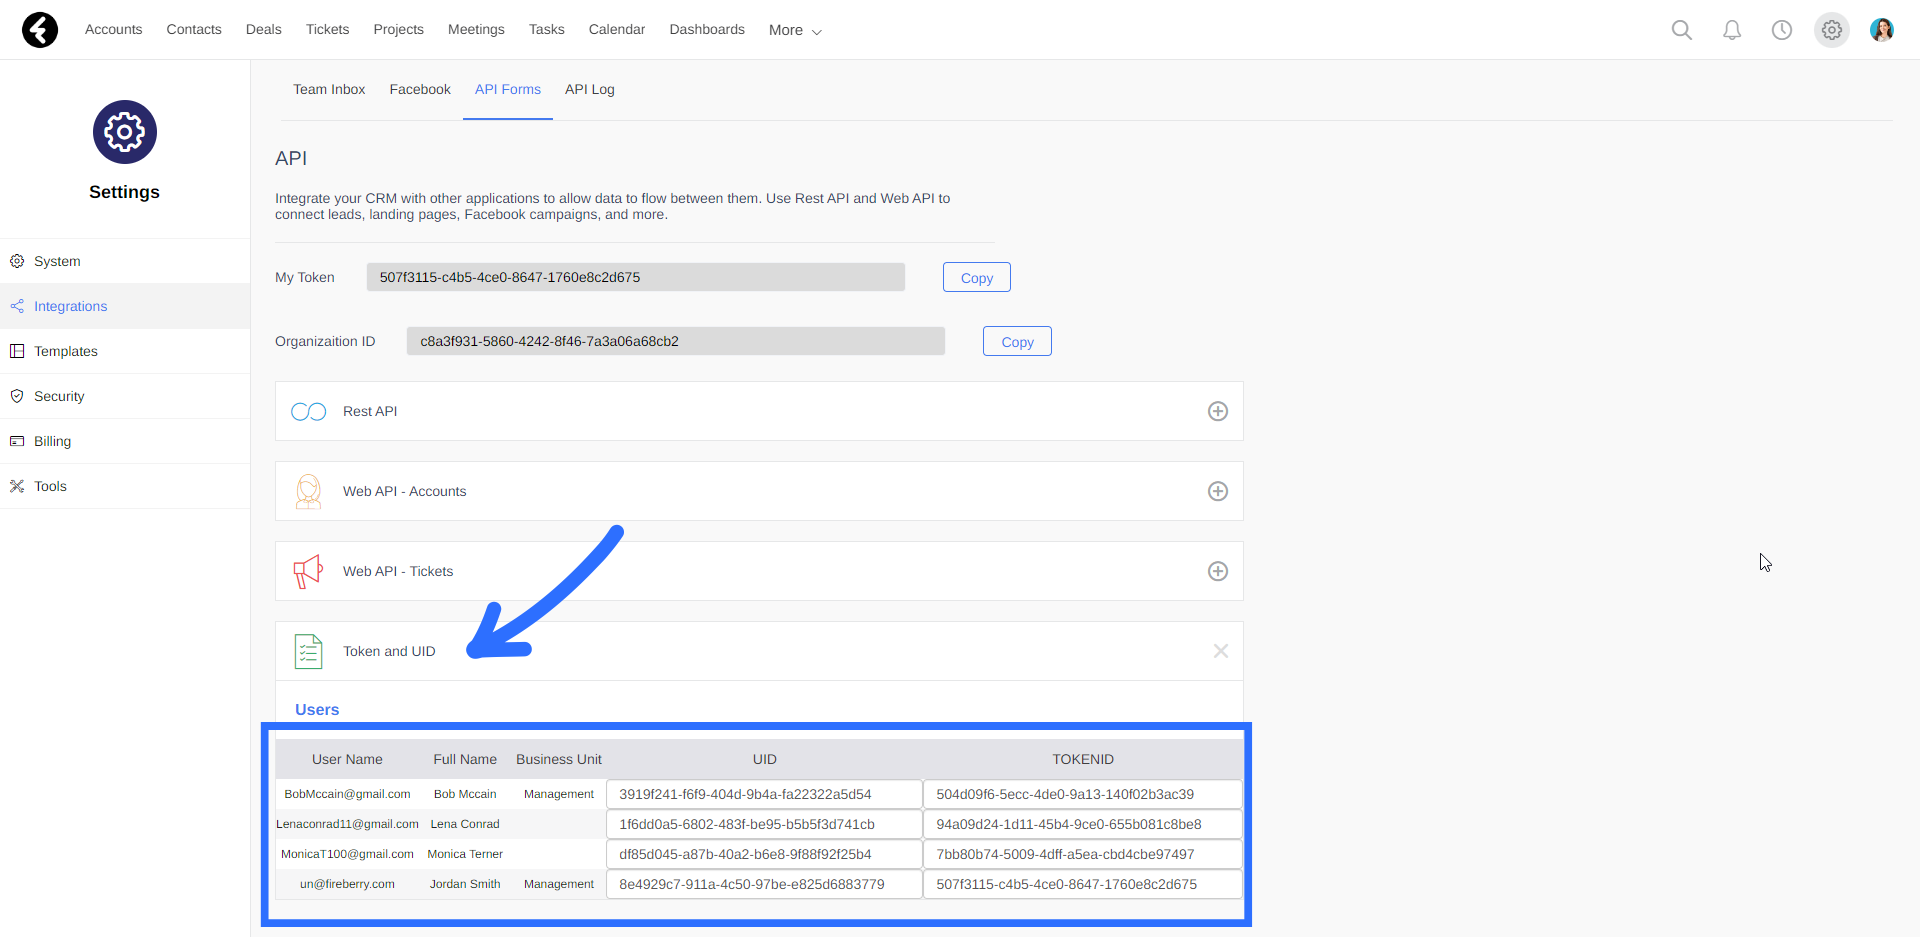
Task: Click the profile avatar icon
Action: point(1882,30)
